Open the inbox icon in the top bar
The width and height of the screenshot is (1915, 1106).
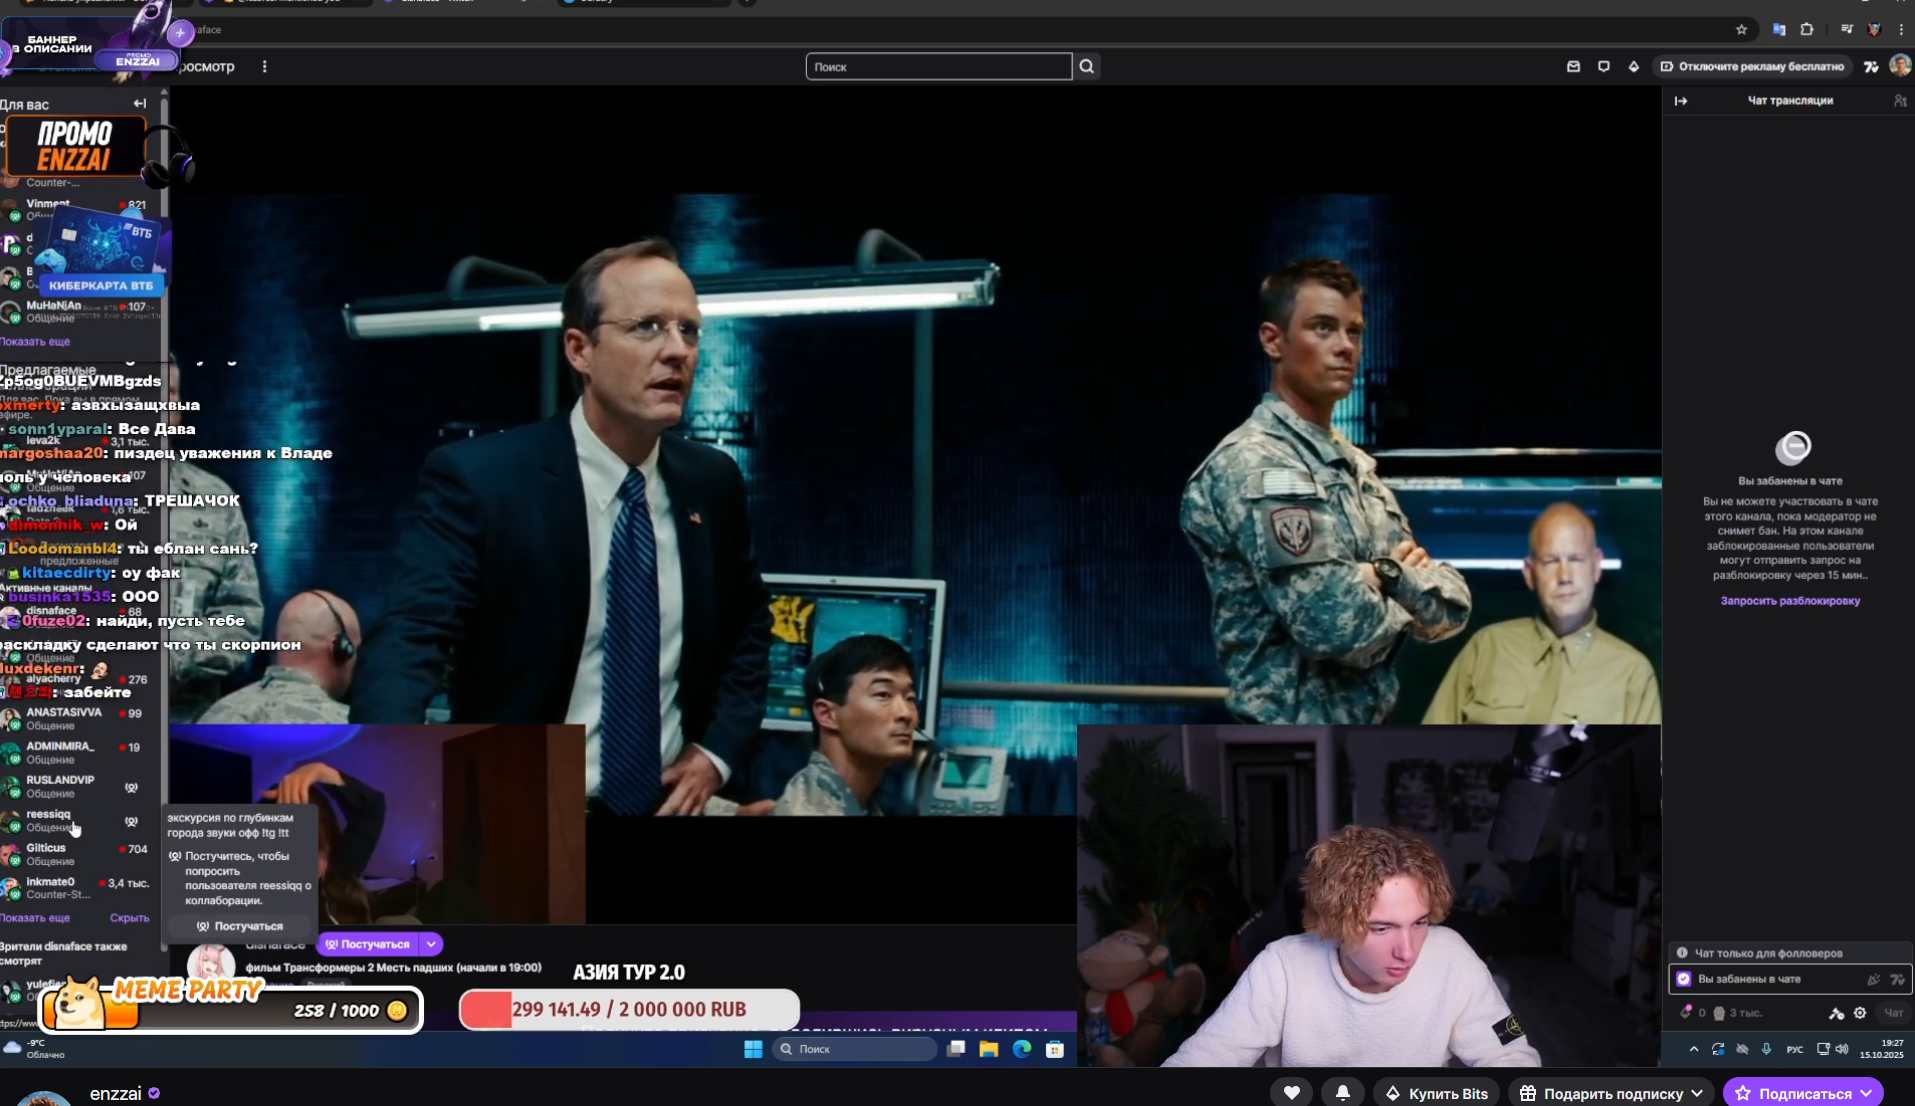click(1573, 67)
